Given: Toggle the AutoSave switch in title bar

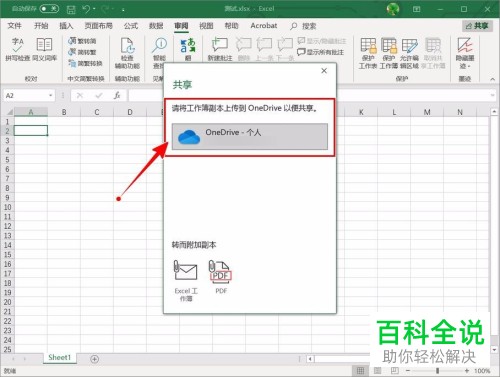Looking at the screenshot, I should (x=49, y=9).
